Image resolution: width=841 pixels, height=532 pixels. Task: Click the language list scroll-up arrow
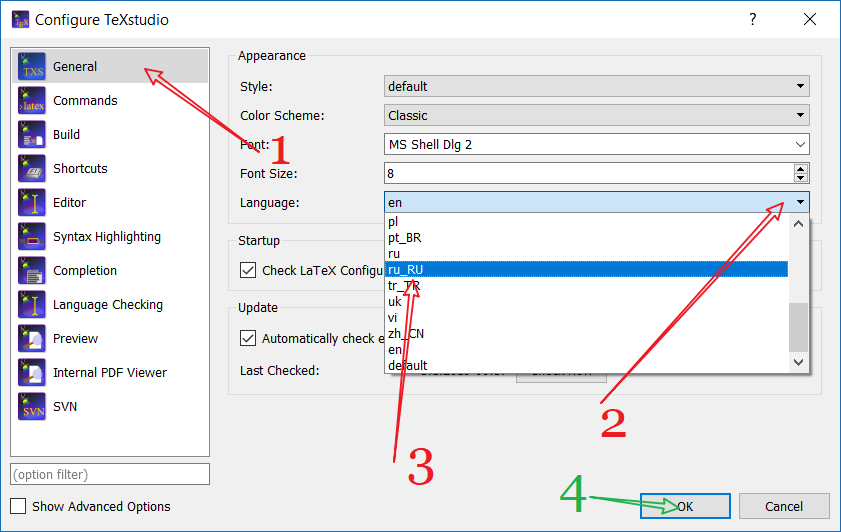click(x=798, y=224)
